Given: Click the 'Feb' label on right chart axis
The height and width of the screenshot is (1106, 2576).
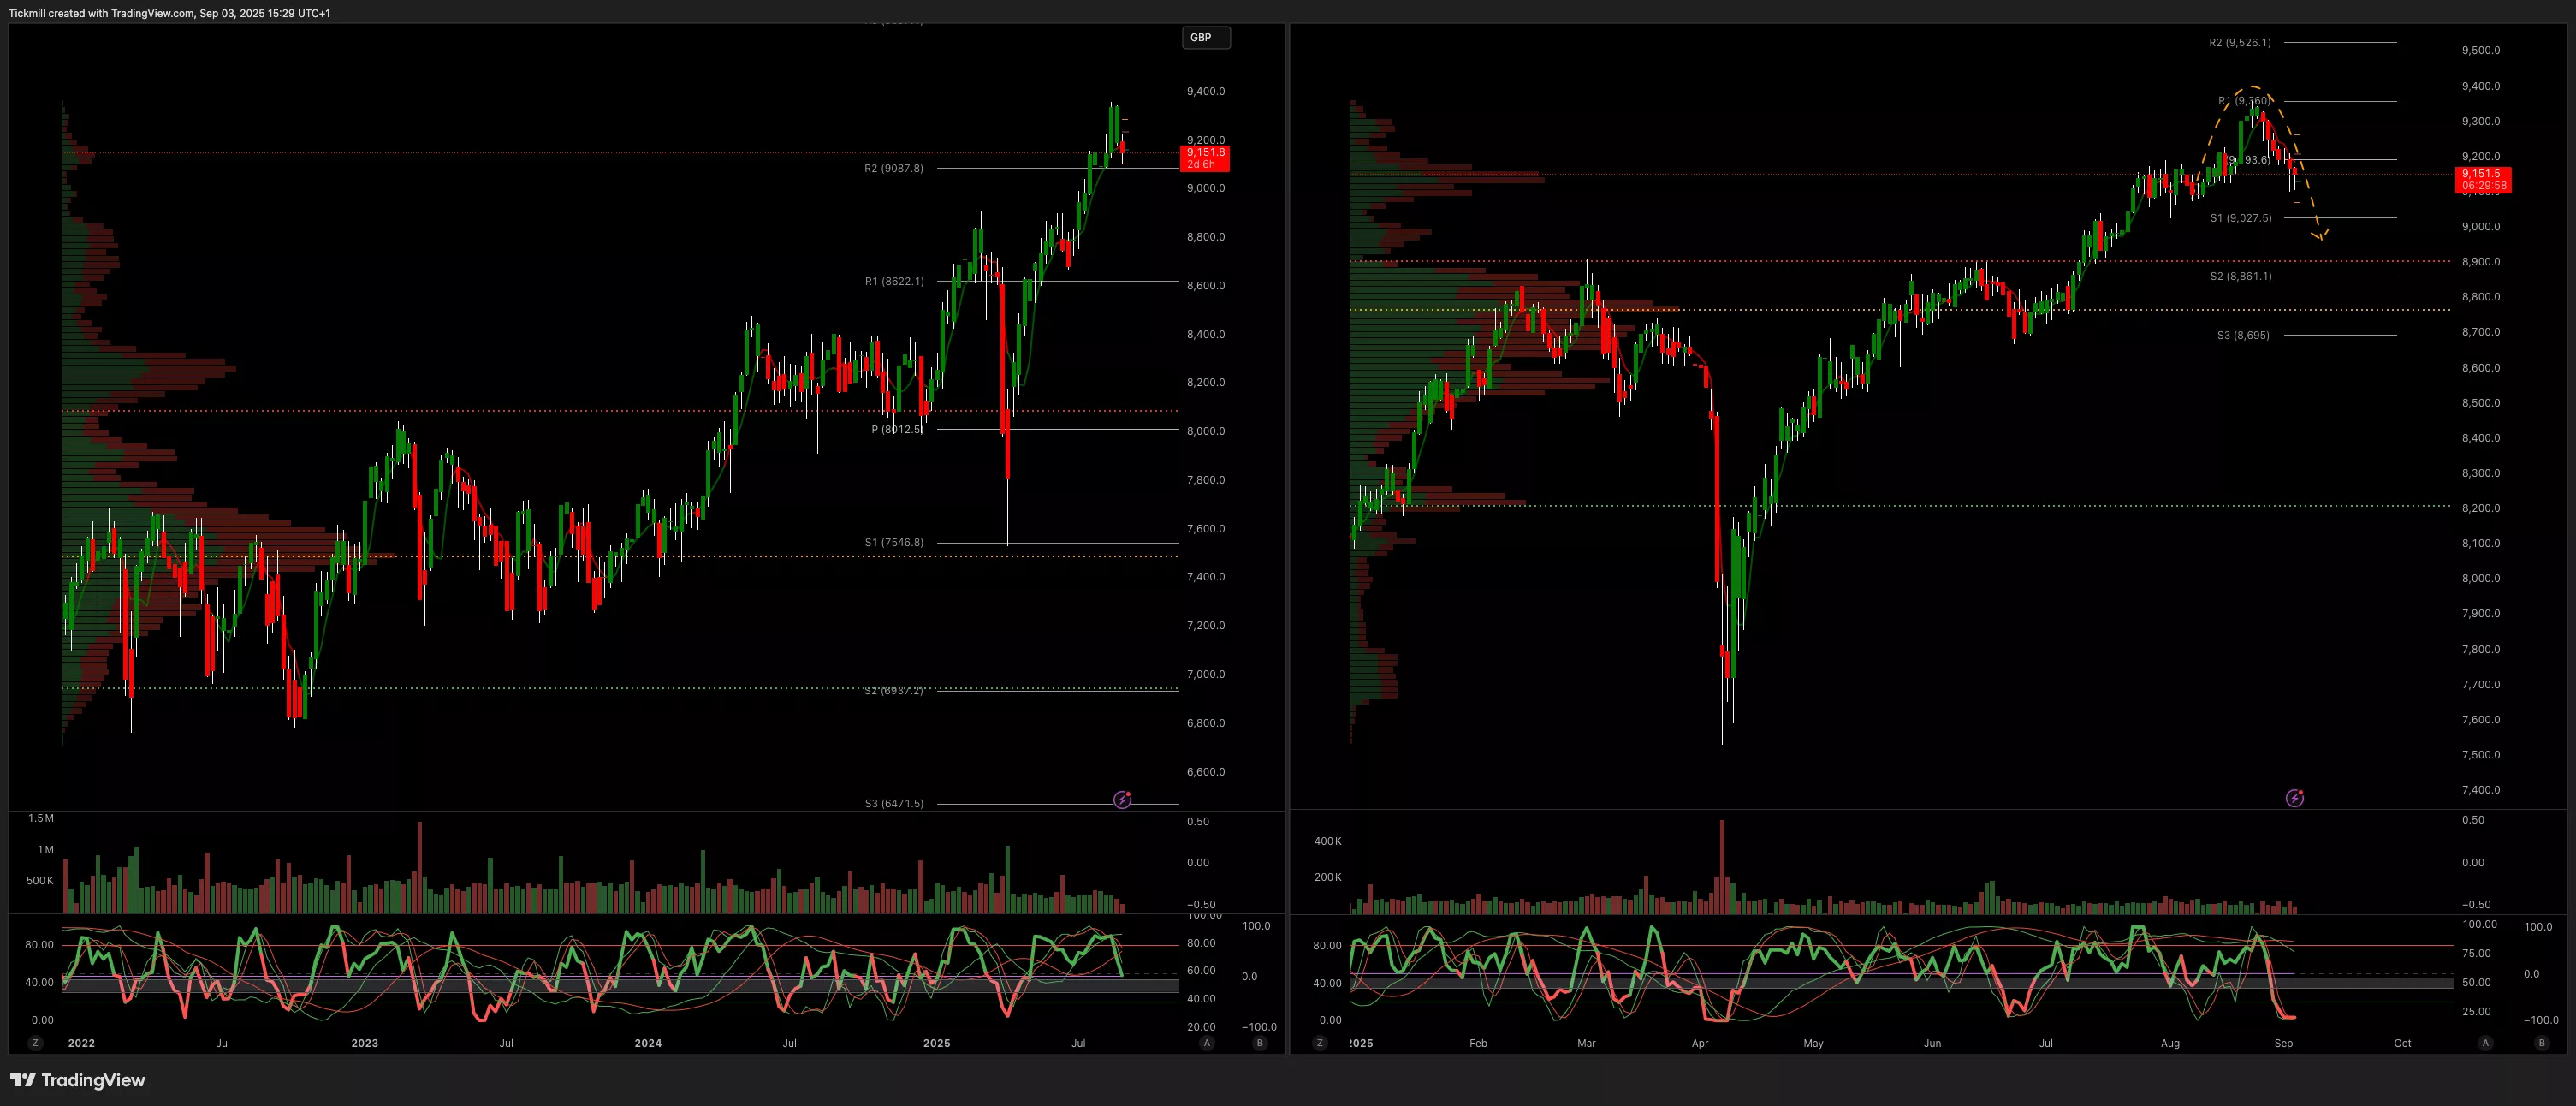Looking at the screenshot, I should click(1478, 1043).
